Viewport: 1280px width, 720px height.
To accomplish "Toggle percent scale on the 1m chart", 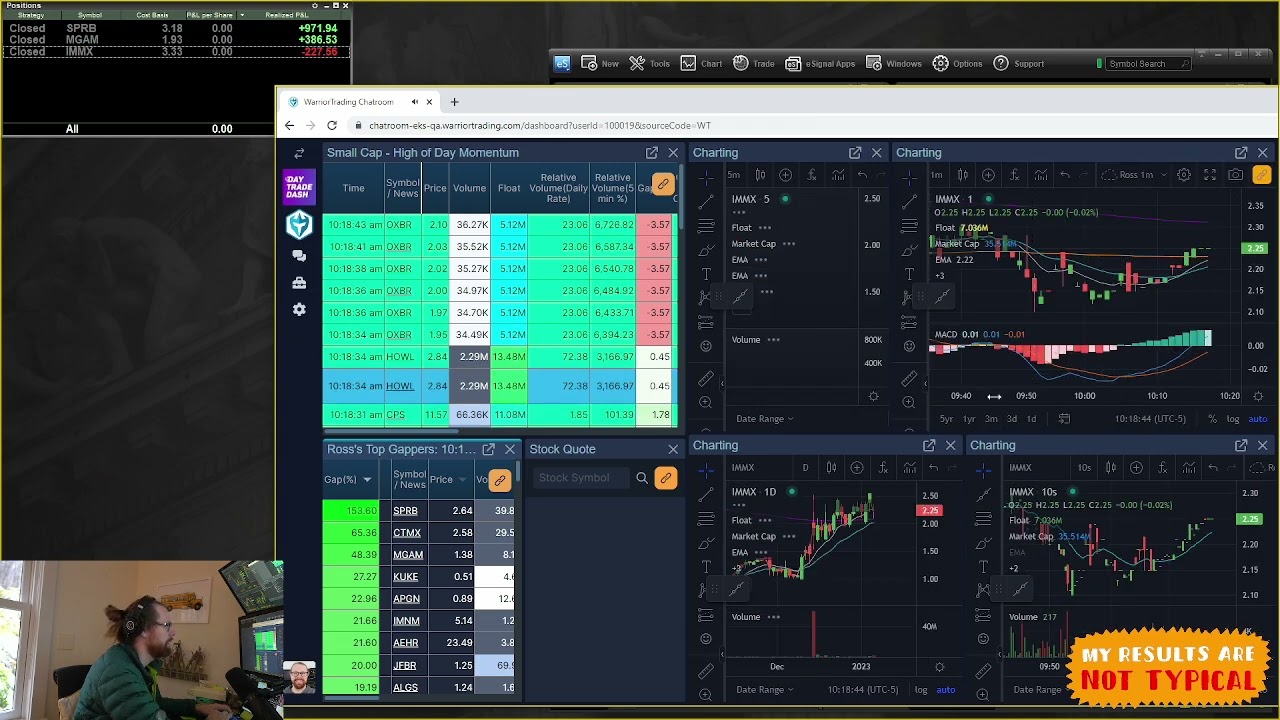I will [x=1212, y=419].
